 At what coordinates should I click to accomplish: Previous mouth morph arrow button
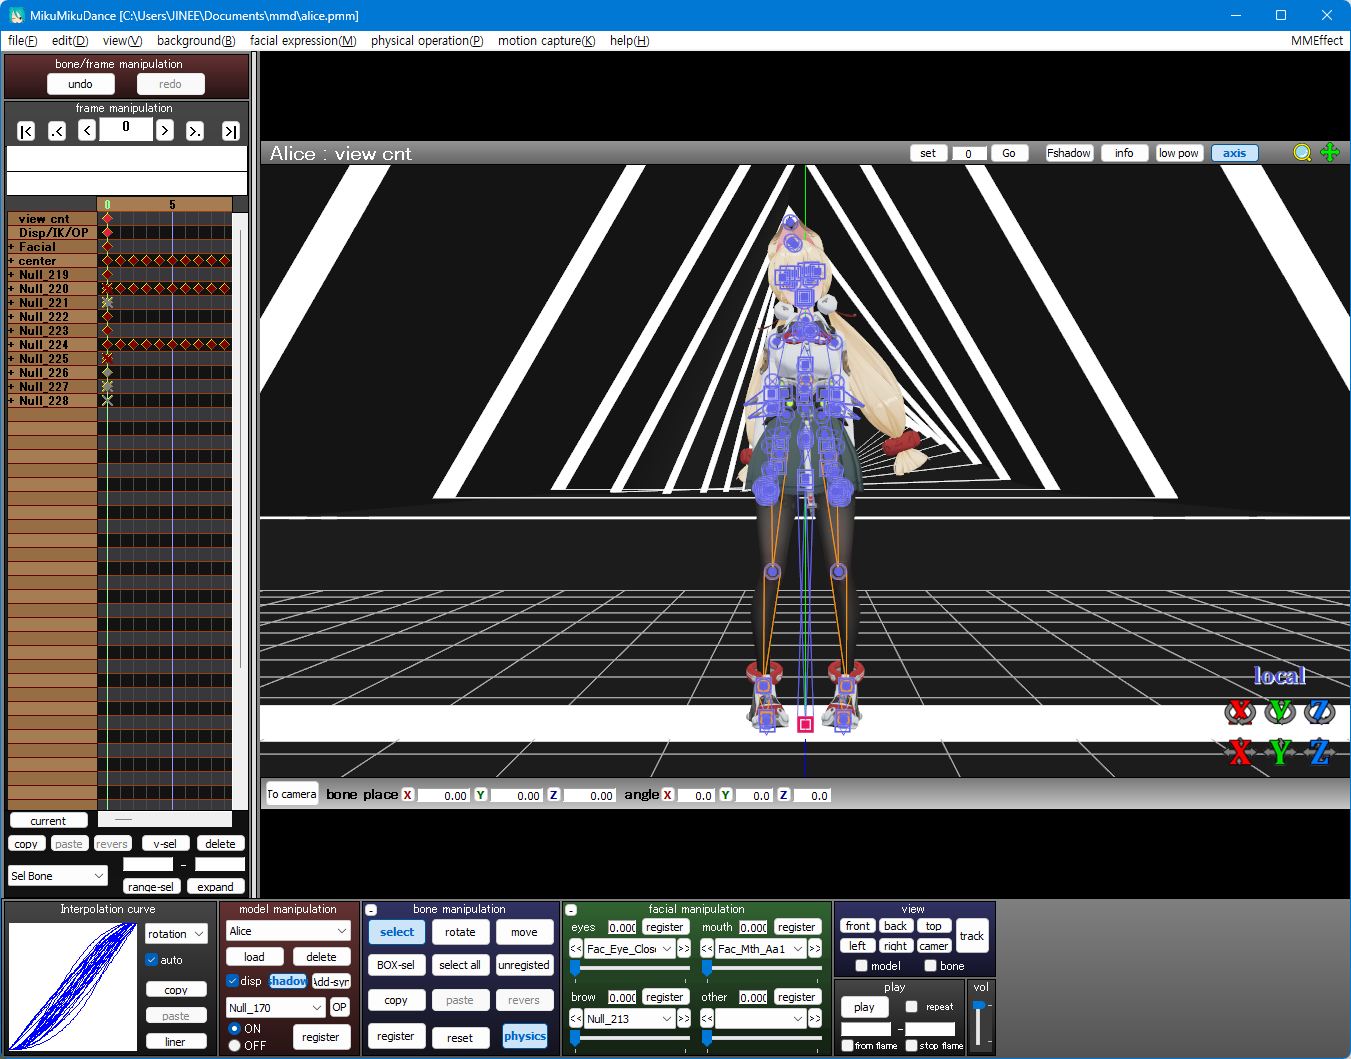tap(707, 948)
